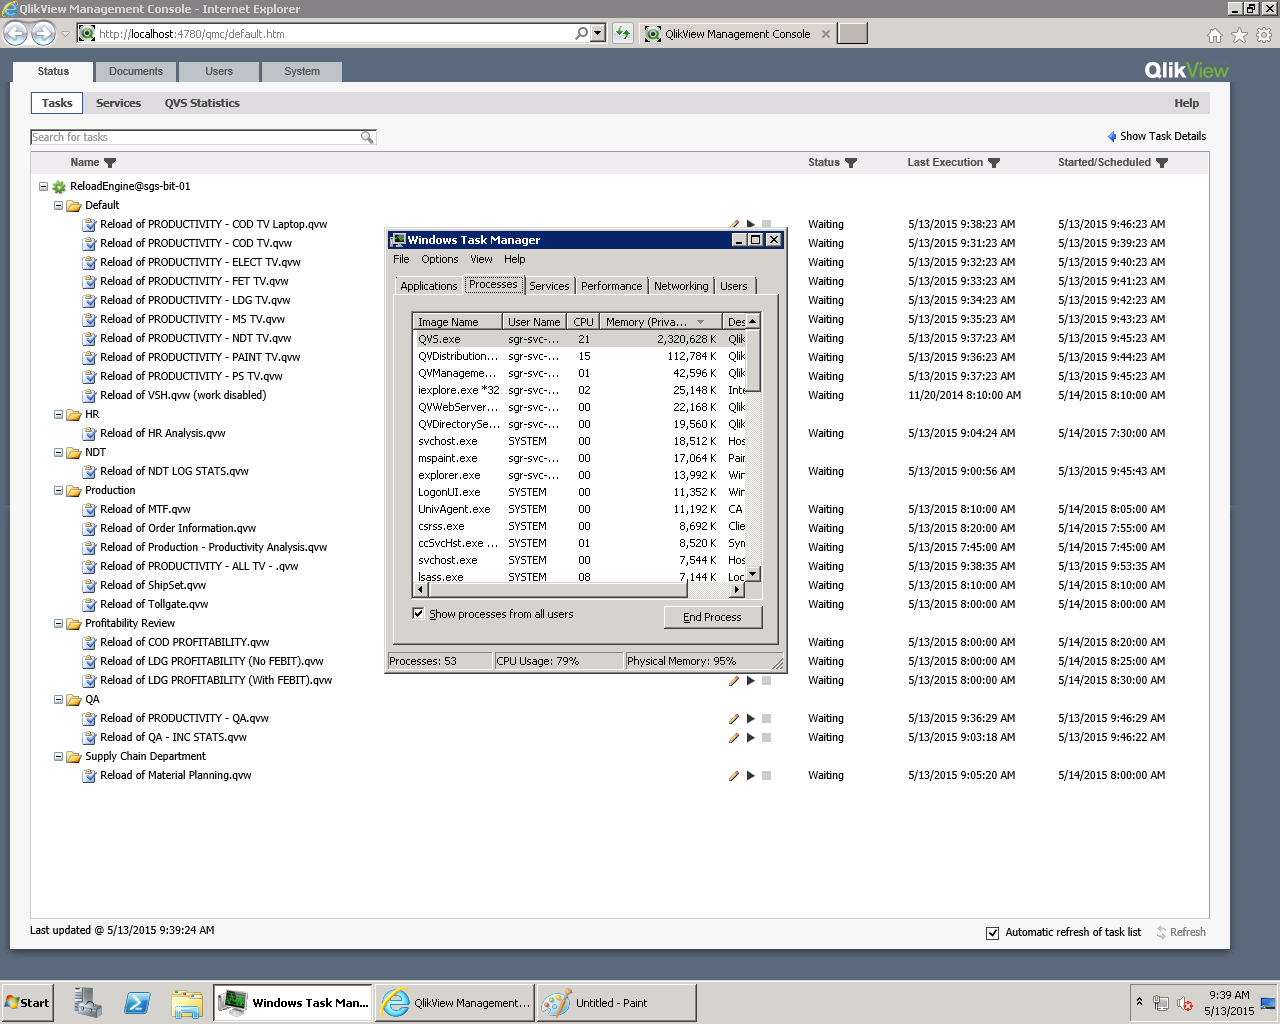Viewport: 1280px width, 1024px height.
Task: Switch to the Users tab in QlikView console
Action: coord(219,72)
